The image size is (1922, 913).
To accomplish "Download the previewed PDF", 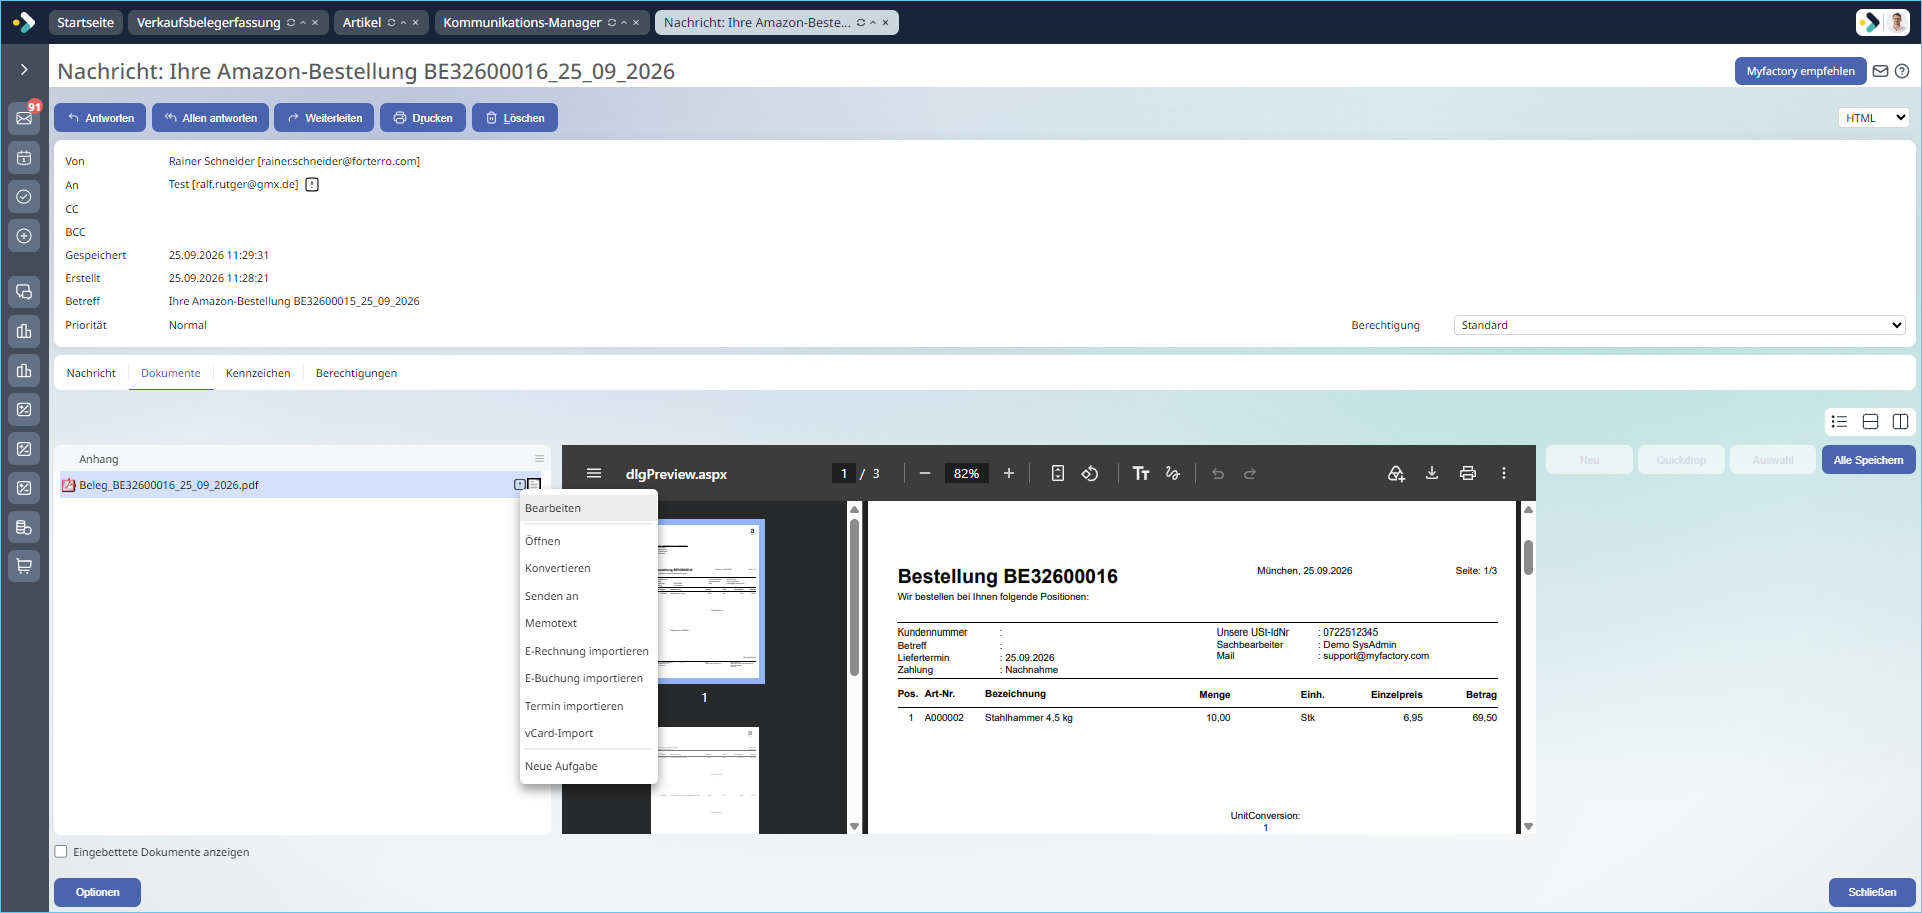I will point(1432,473).
